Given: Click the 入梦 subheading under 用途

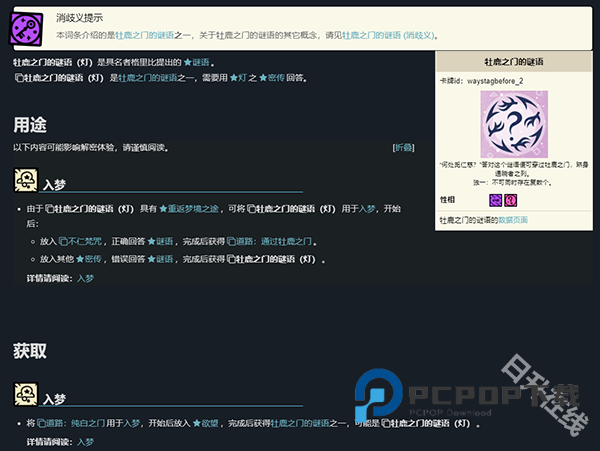Looking at the screenshot, I should click(54, 185).
